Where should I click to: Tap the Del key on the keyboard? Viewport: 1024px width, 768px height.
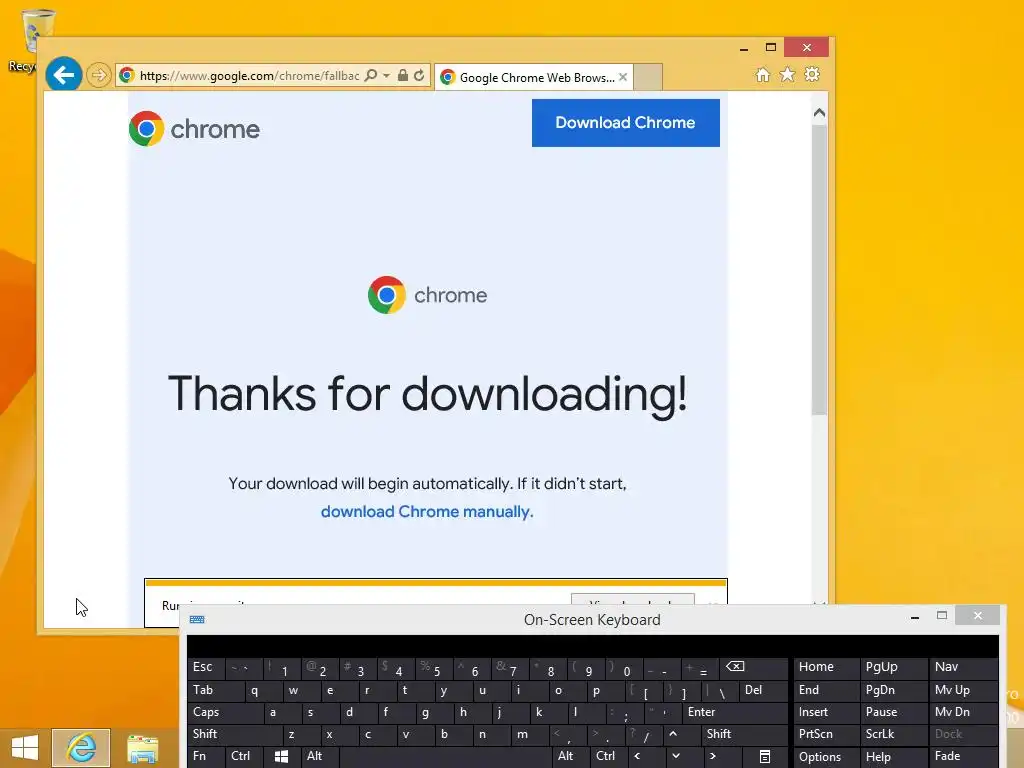(x=763, y=690)
